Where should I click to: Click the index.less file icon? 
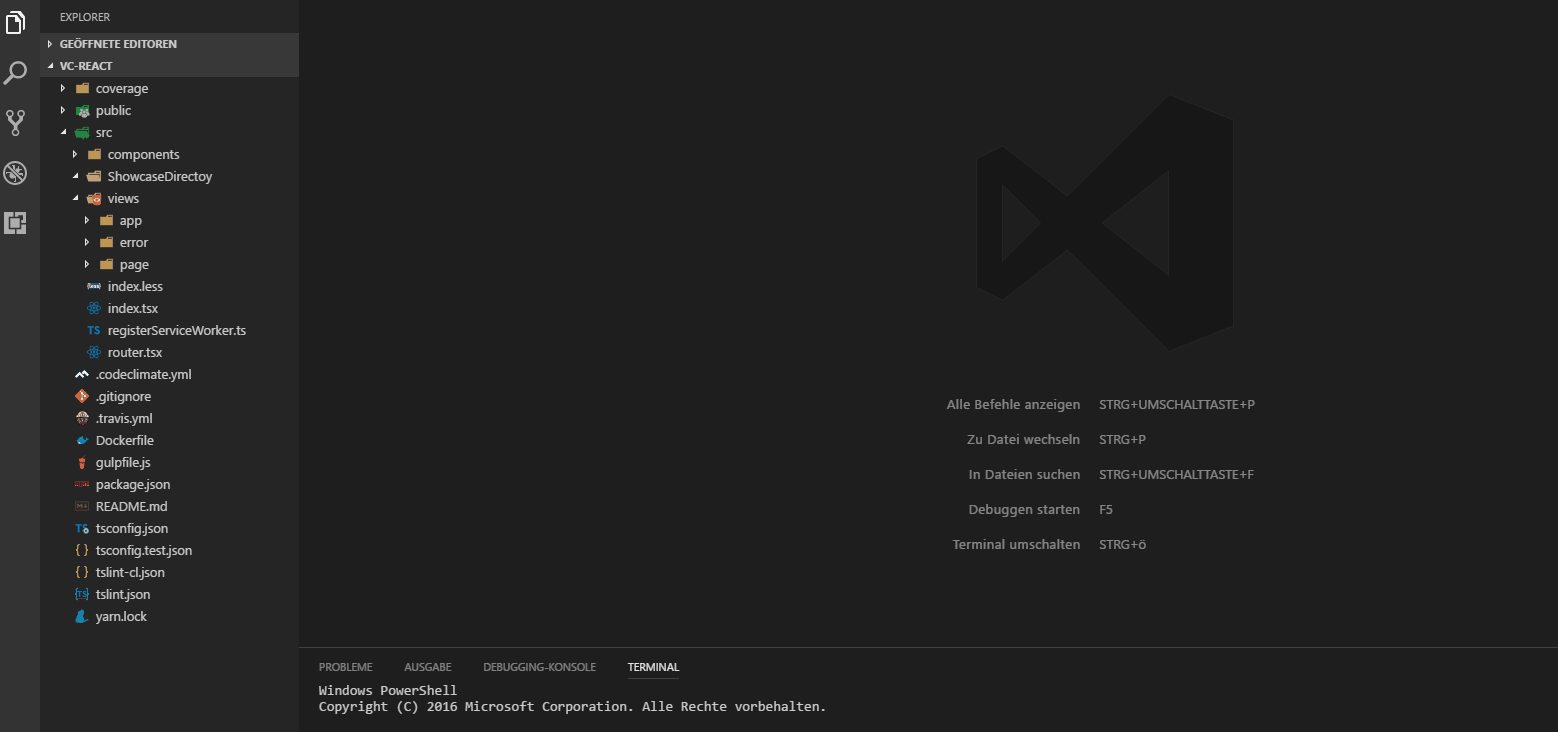[94, 286]
